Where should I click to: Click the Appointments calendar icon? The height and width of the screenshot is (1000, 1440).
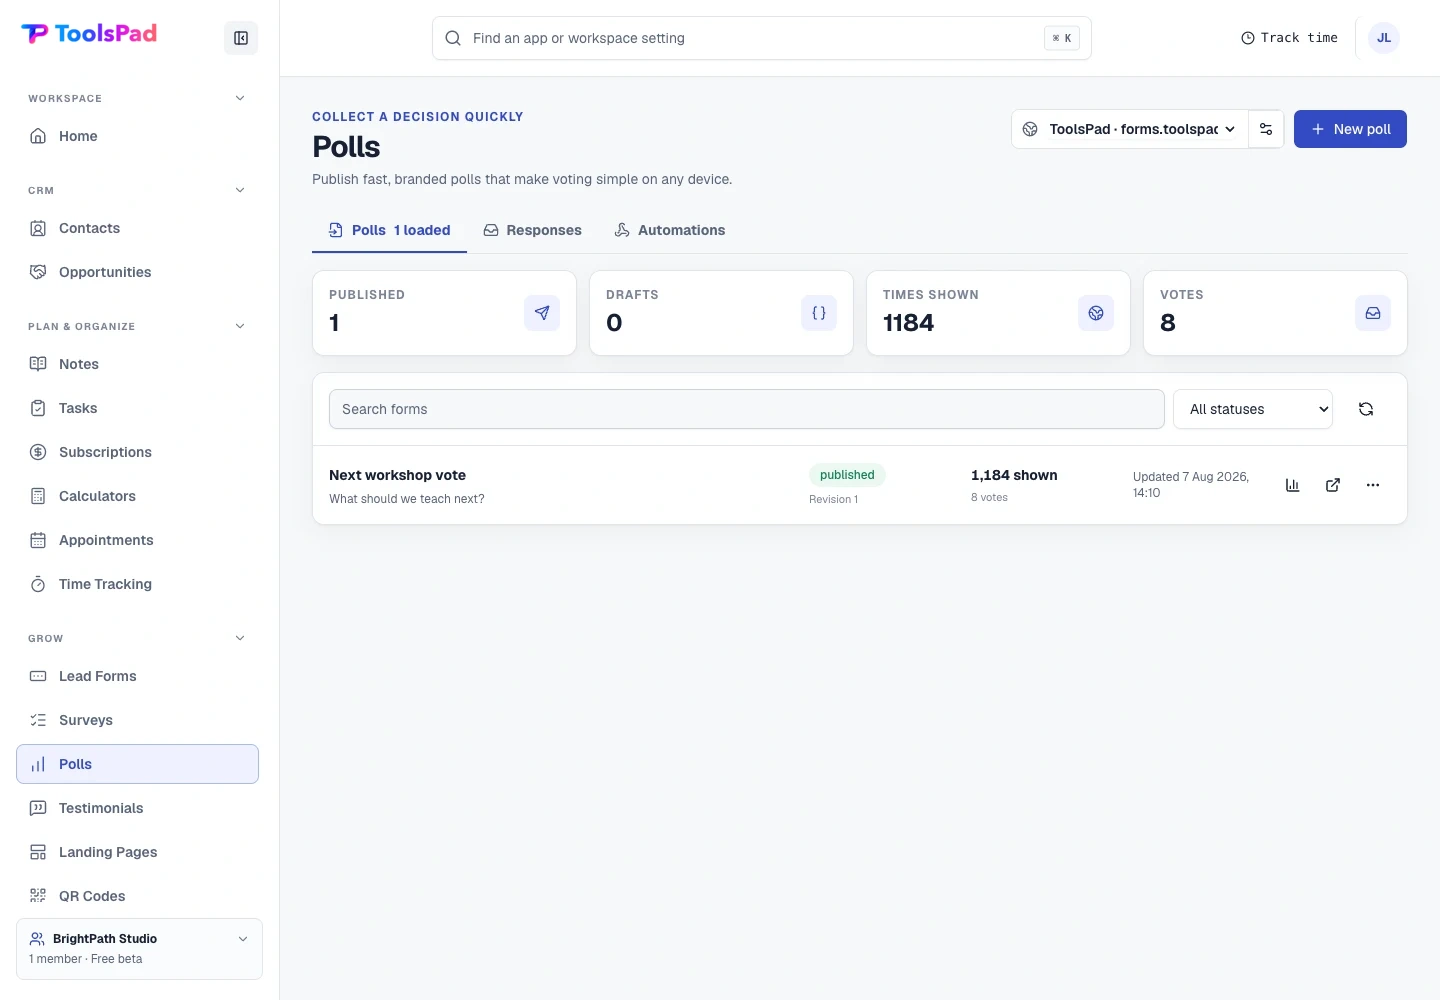click(x=38, y=540)
